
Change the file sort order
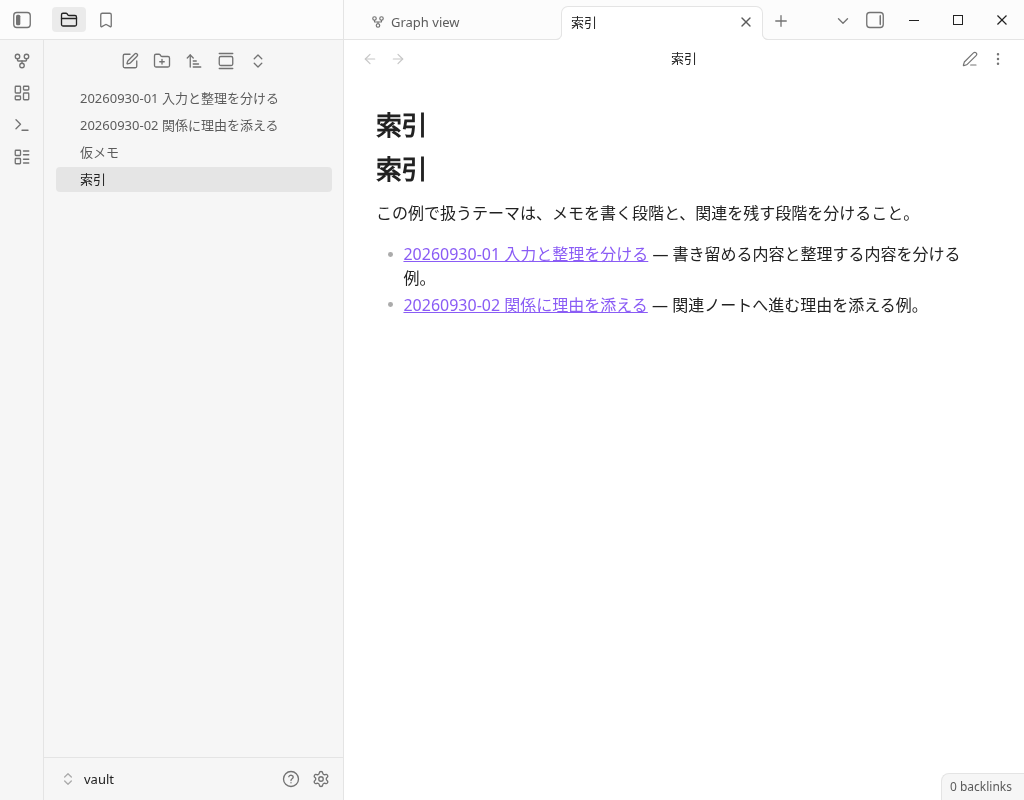click(194, 61)
